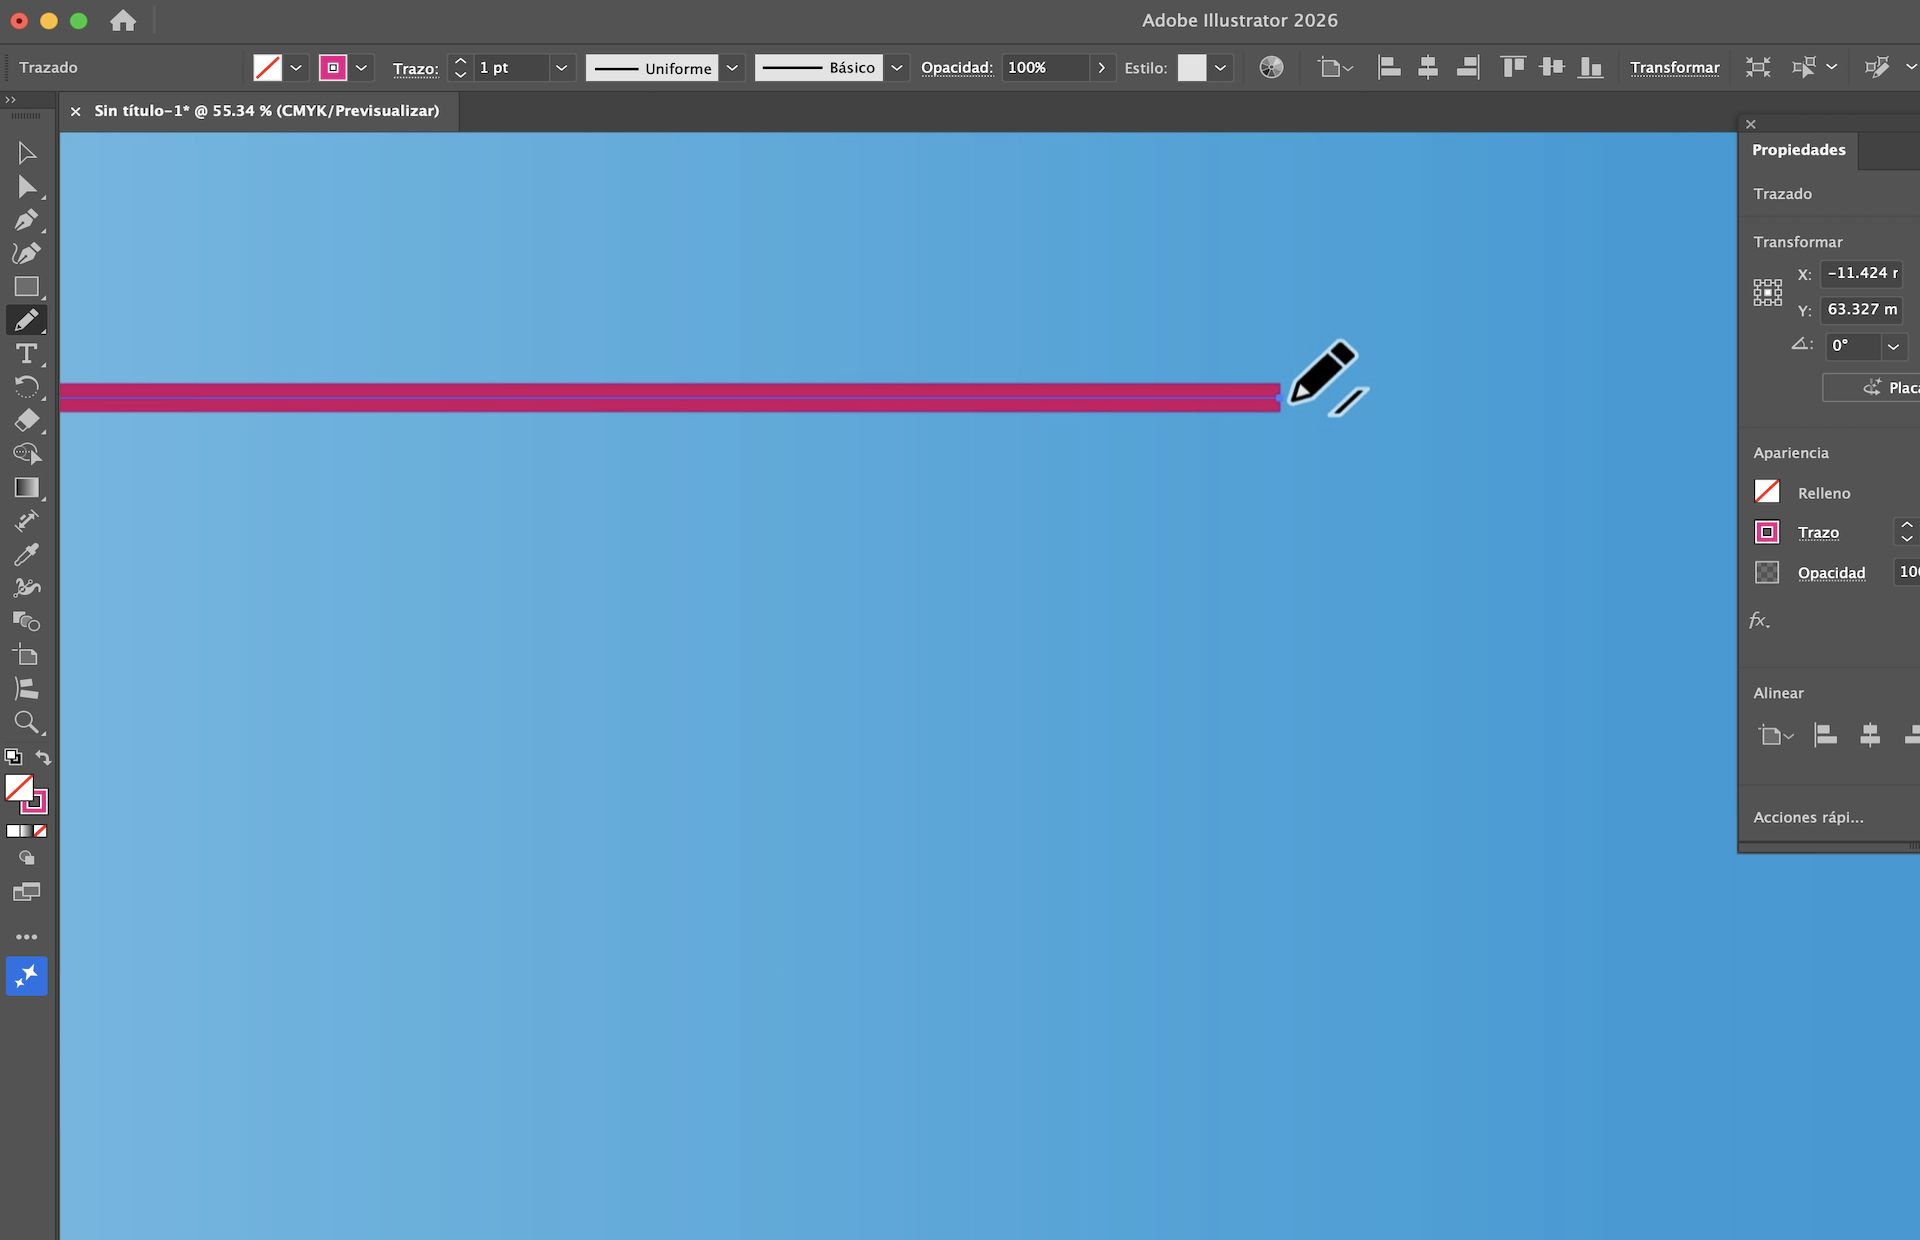Switch to the Propiedades panel tab
1920x1240 pixels.
pyautogui.click(x=1798, y=149)
